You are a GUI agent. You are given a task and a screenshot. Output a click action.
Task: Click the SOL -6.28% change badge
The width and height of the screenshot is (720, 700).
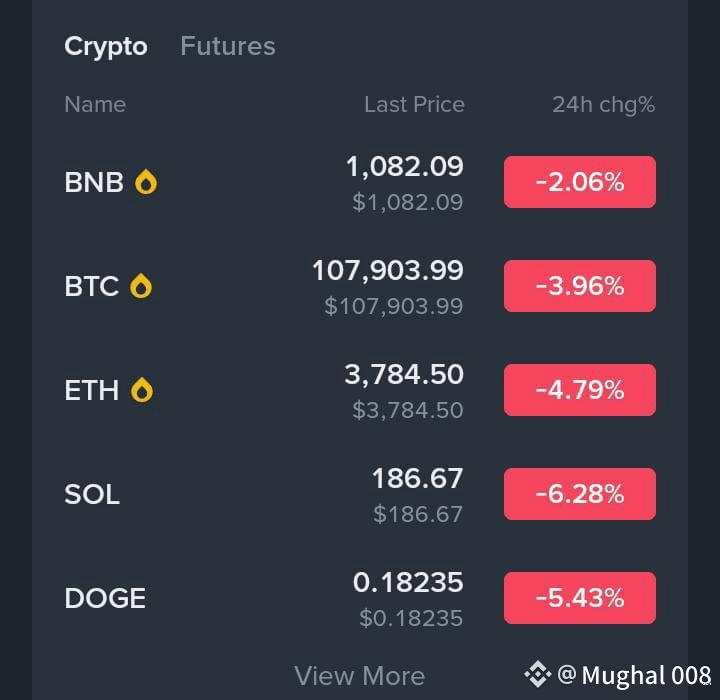point(579,494)
